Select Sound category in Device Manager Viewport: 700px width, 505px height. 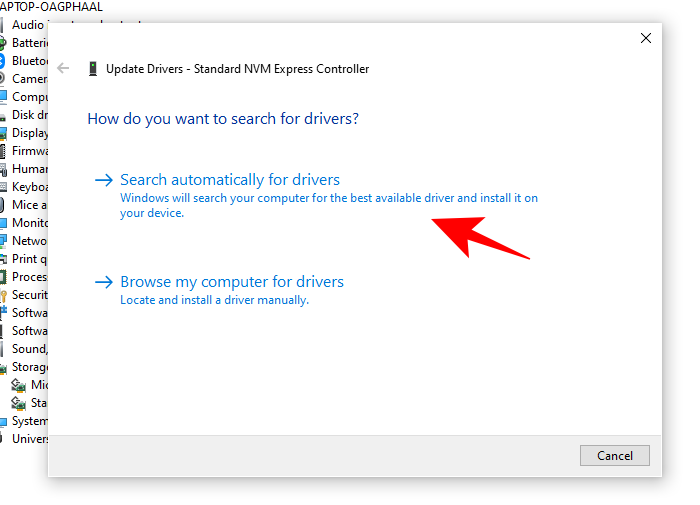[30, 349]
